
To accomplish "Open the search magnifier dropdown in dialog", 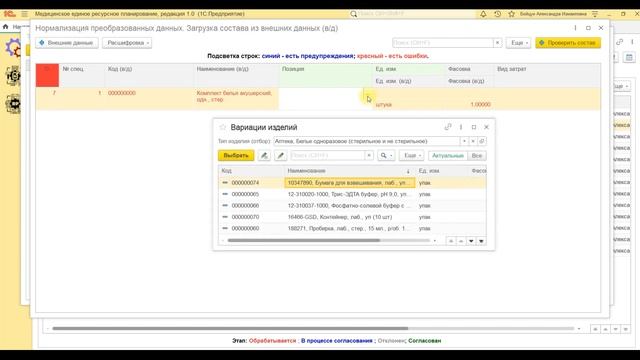I will click(x=386, y=156).
